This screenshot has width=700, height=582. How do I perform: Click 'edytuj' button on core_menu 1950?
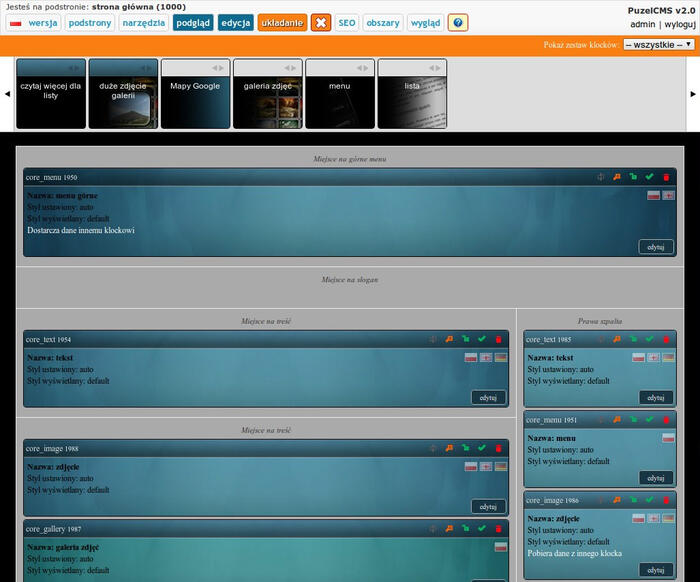[656, 247]
